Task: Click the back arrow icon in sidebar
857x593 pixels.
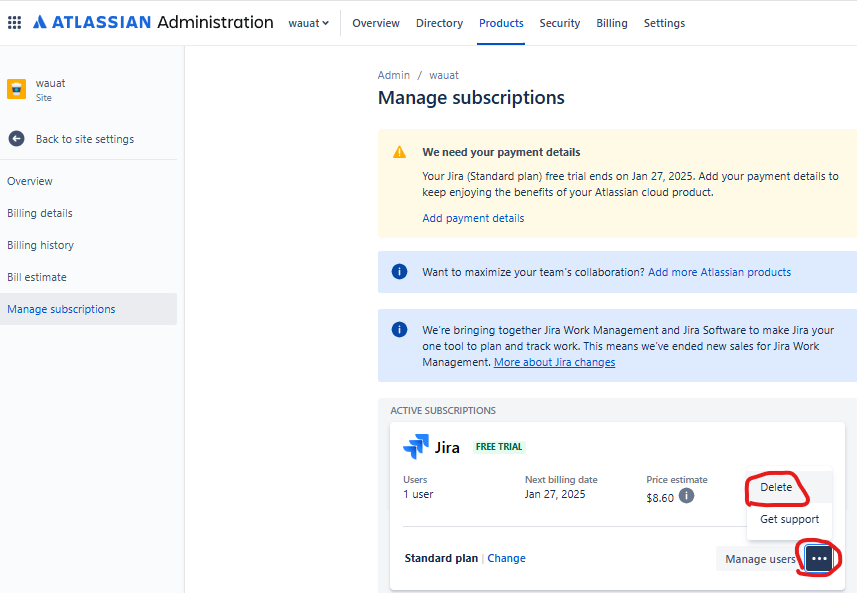Action: [x=16, y=139]
